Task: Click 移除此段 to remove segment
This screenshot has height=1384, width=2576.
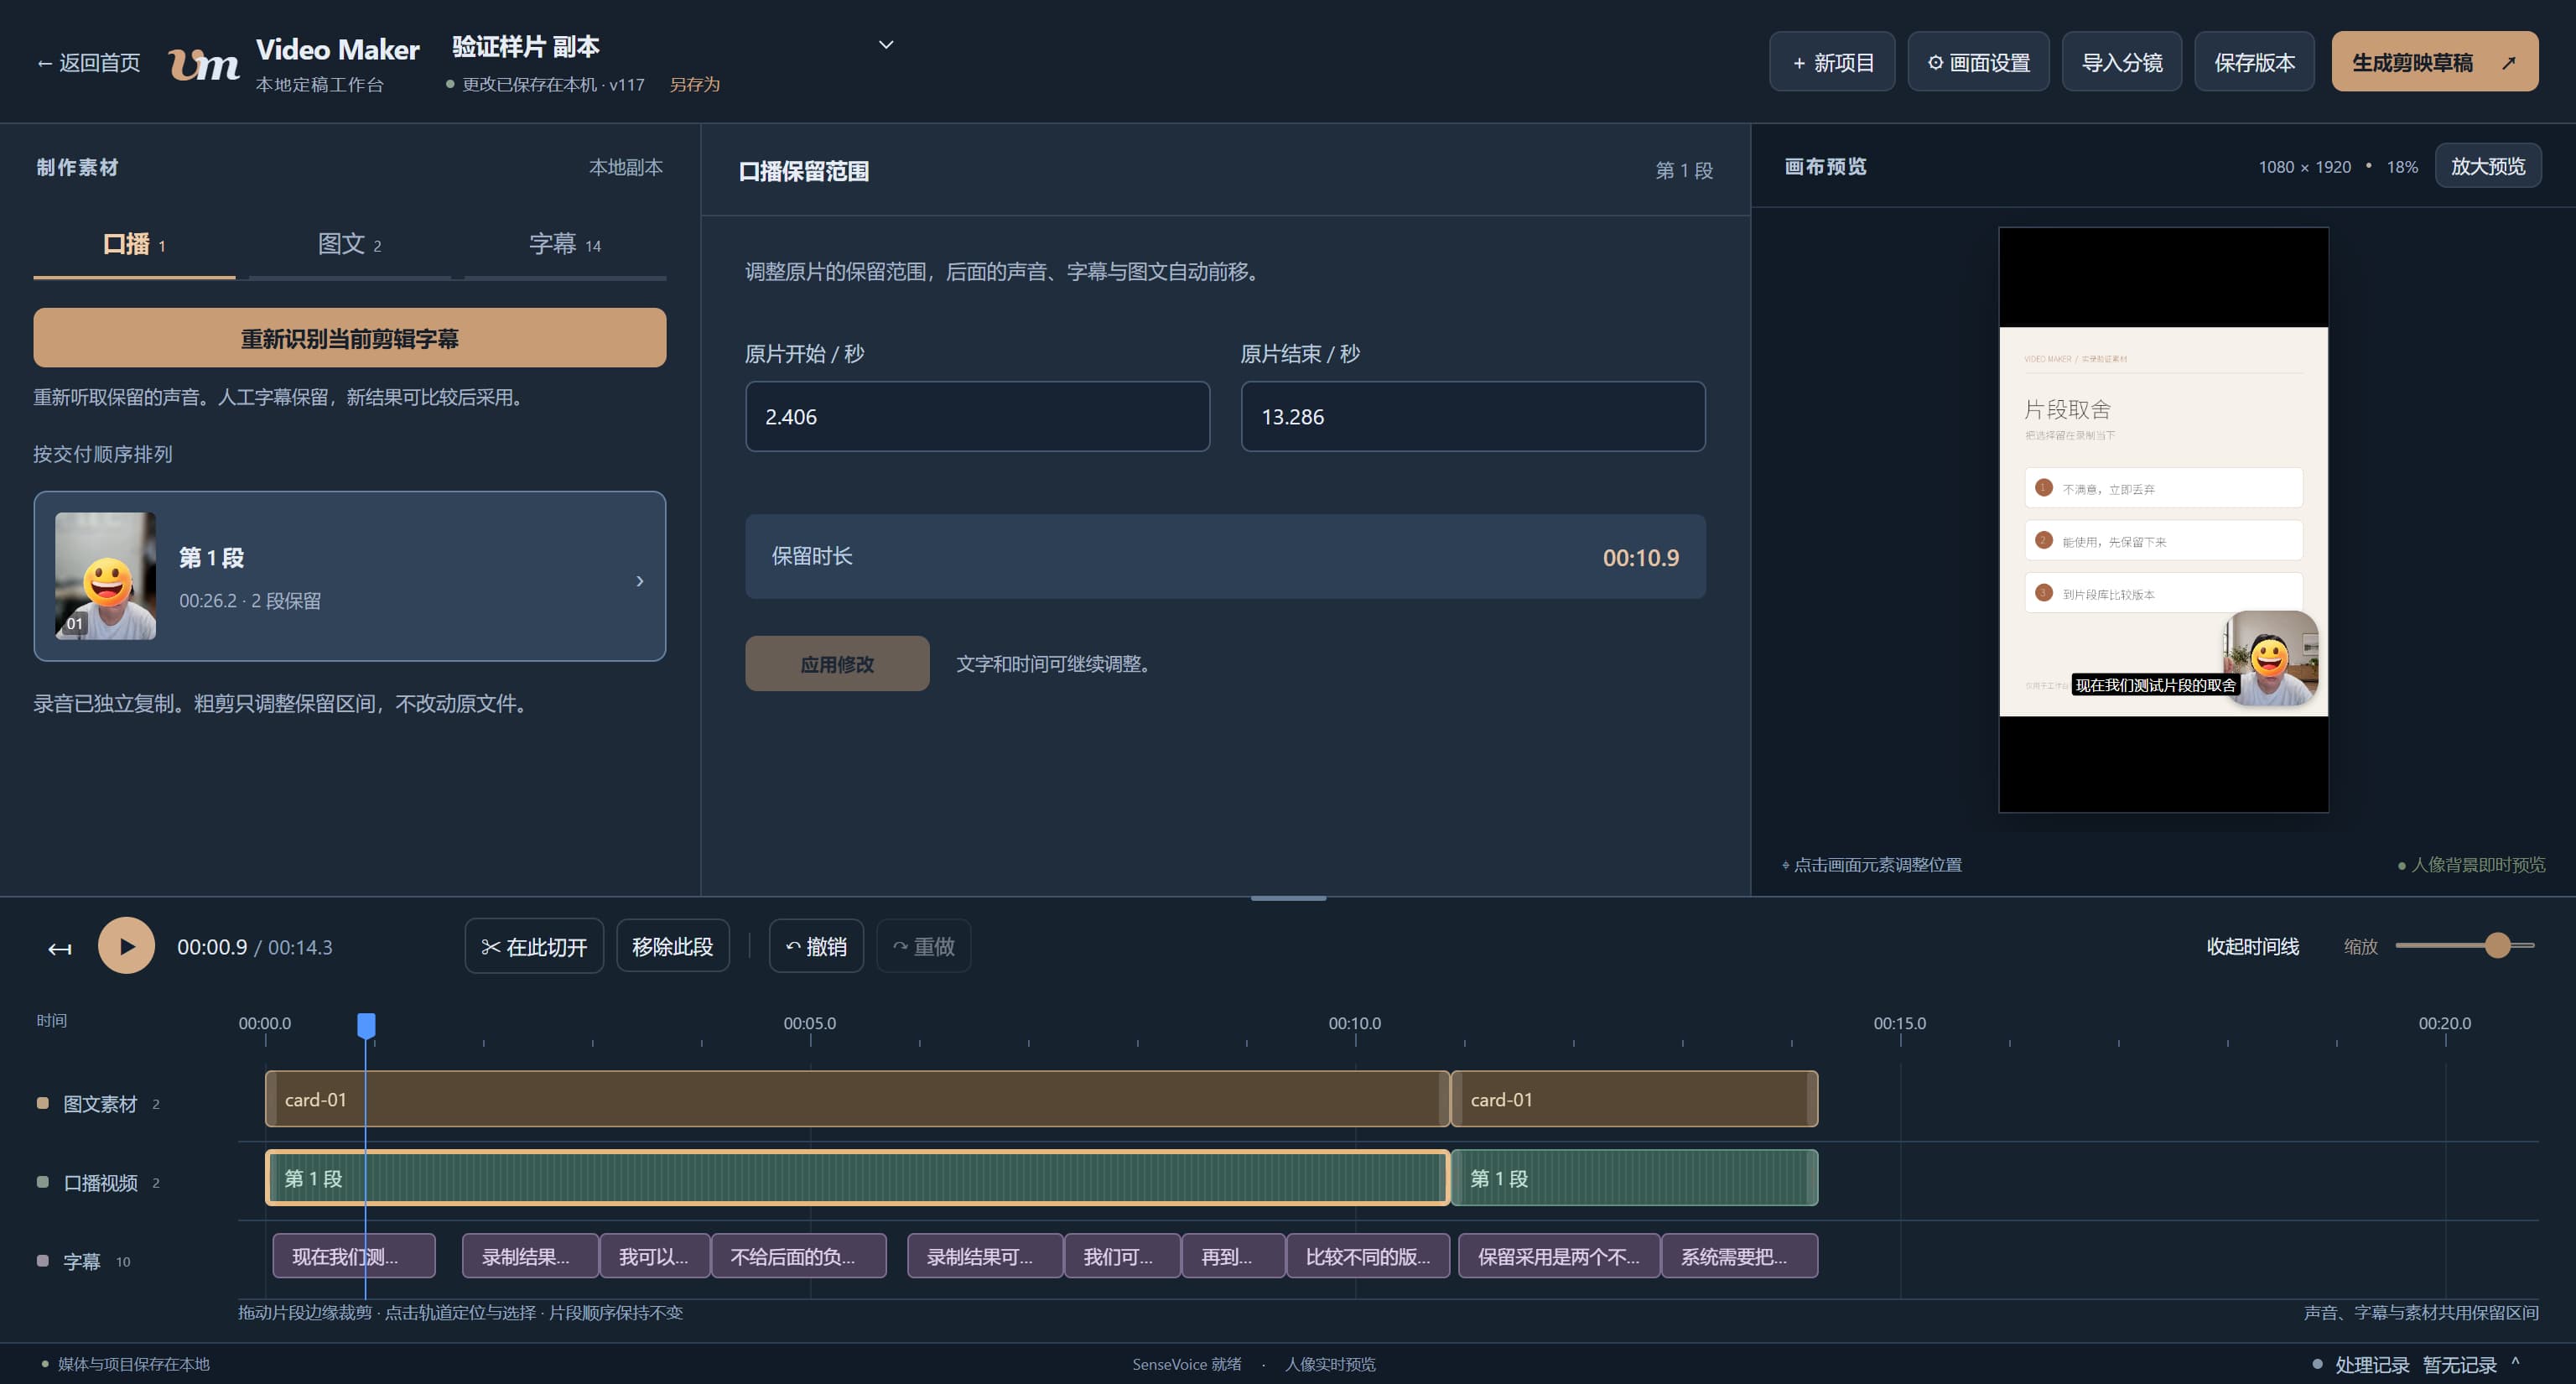Action: (x=672, y=946)
